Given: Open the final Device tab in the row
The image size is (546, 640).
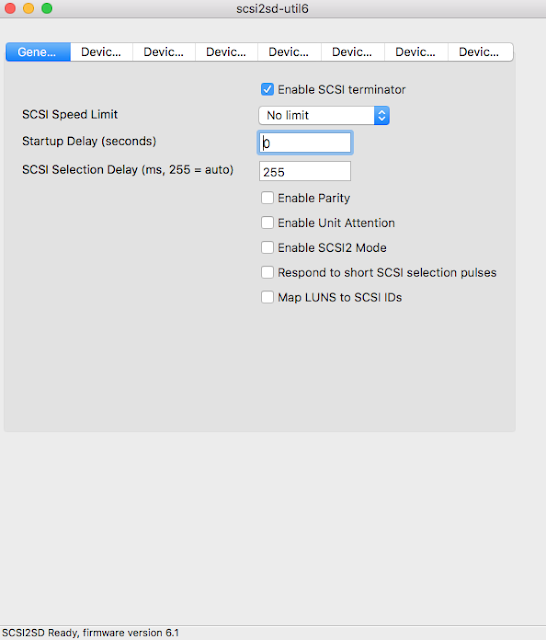Looking at the screenshot, I should (x=480, y=52).
